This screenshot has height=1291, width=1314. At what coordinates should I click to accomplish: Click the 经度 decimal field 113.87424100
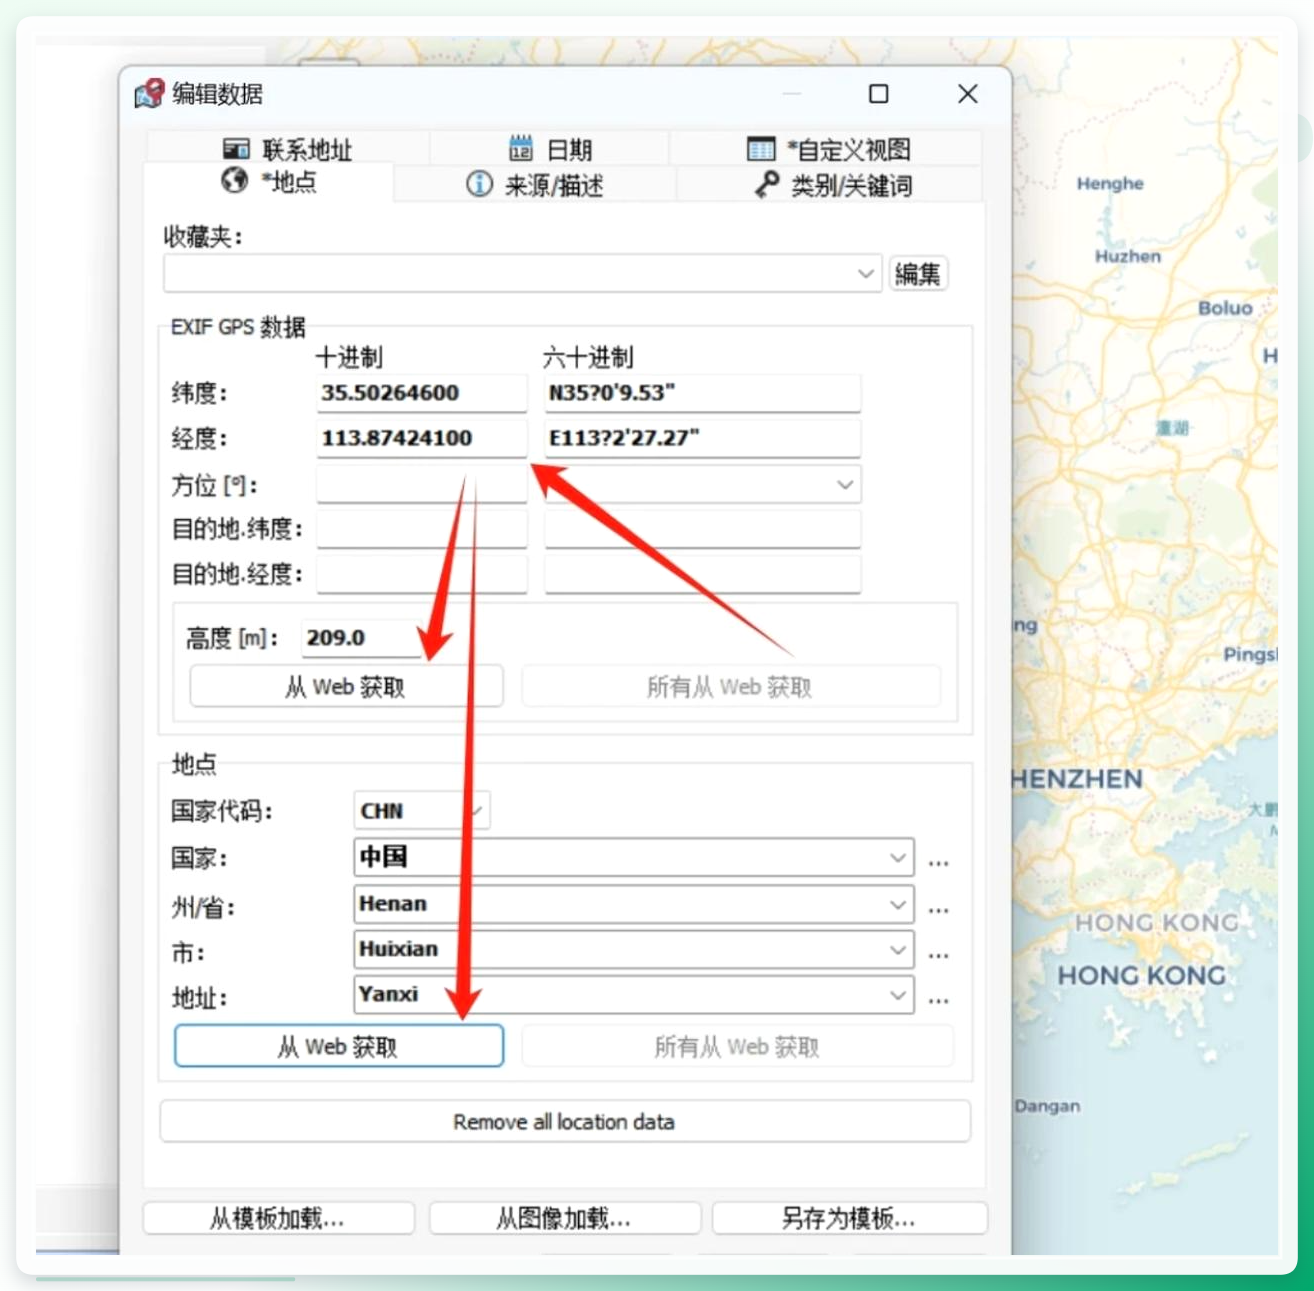(x=421, y=438)
